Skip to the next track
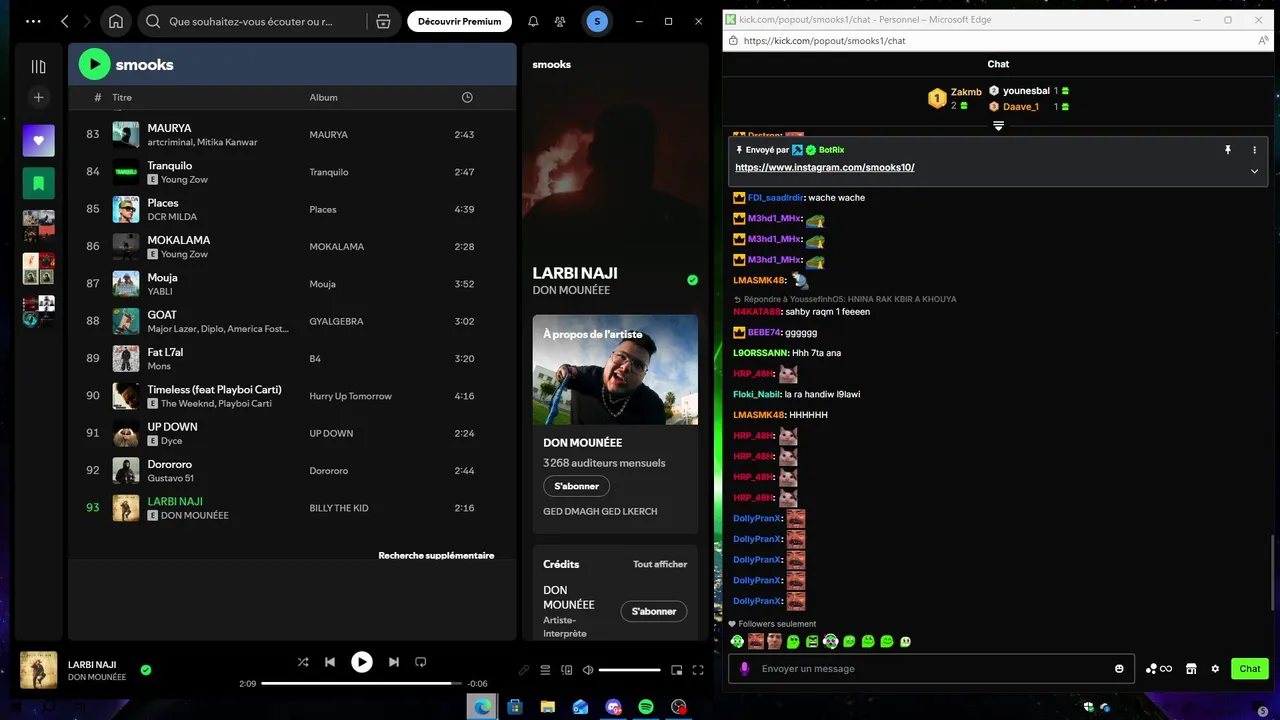This screenshot has height=720, width=1280. 394,662
